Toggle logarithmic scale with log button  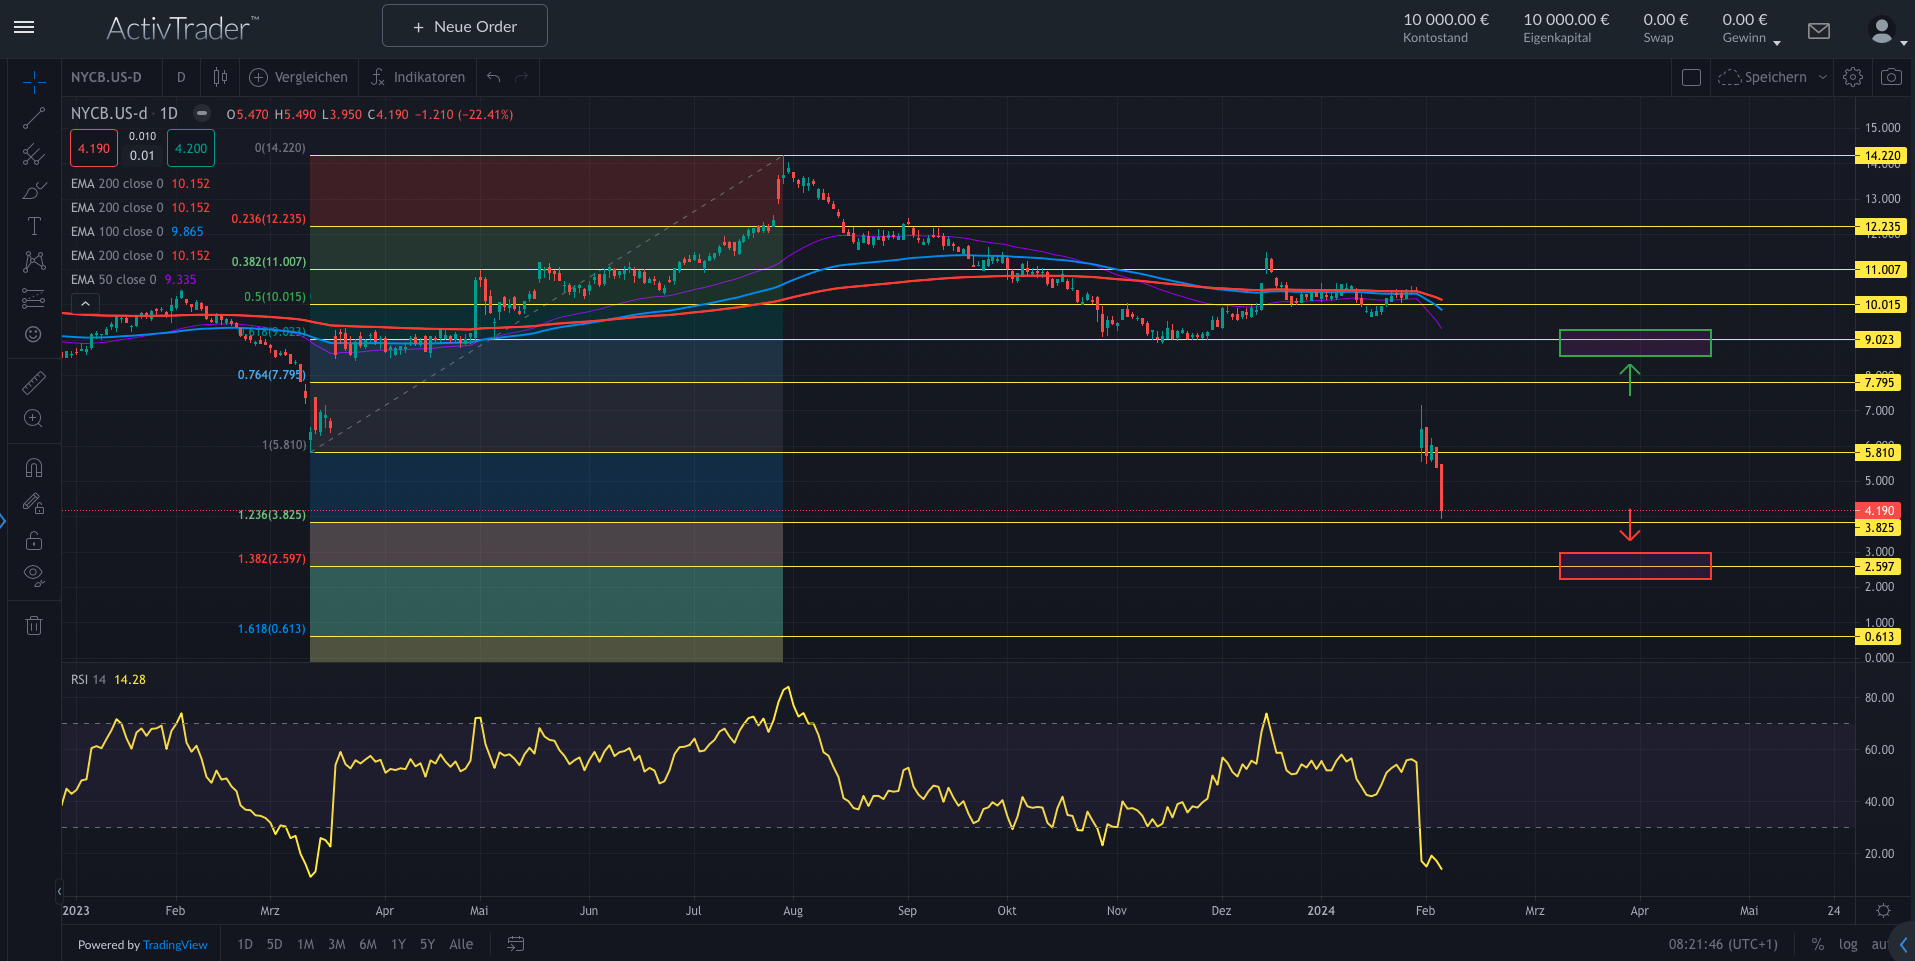coord(1848,944)
